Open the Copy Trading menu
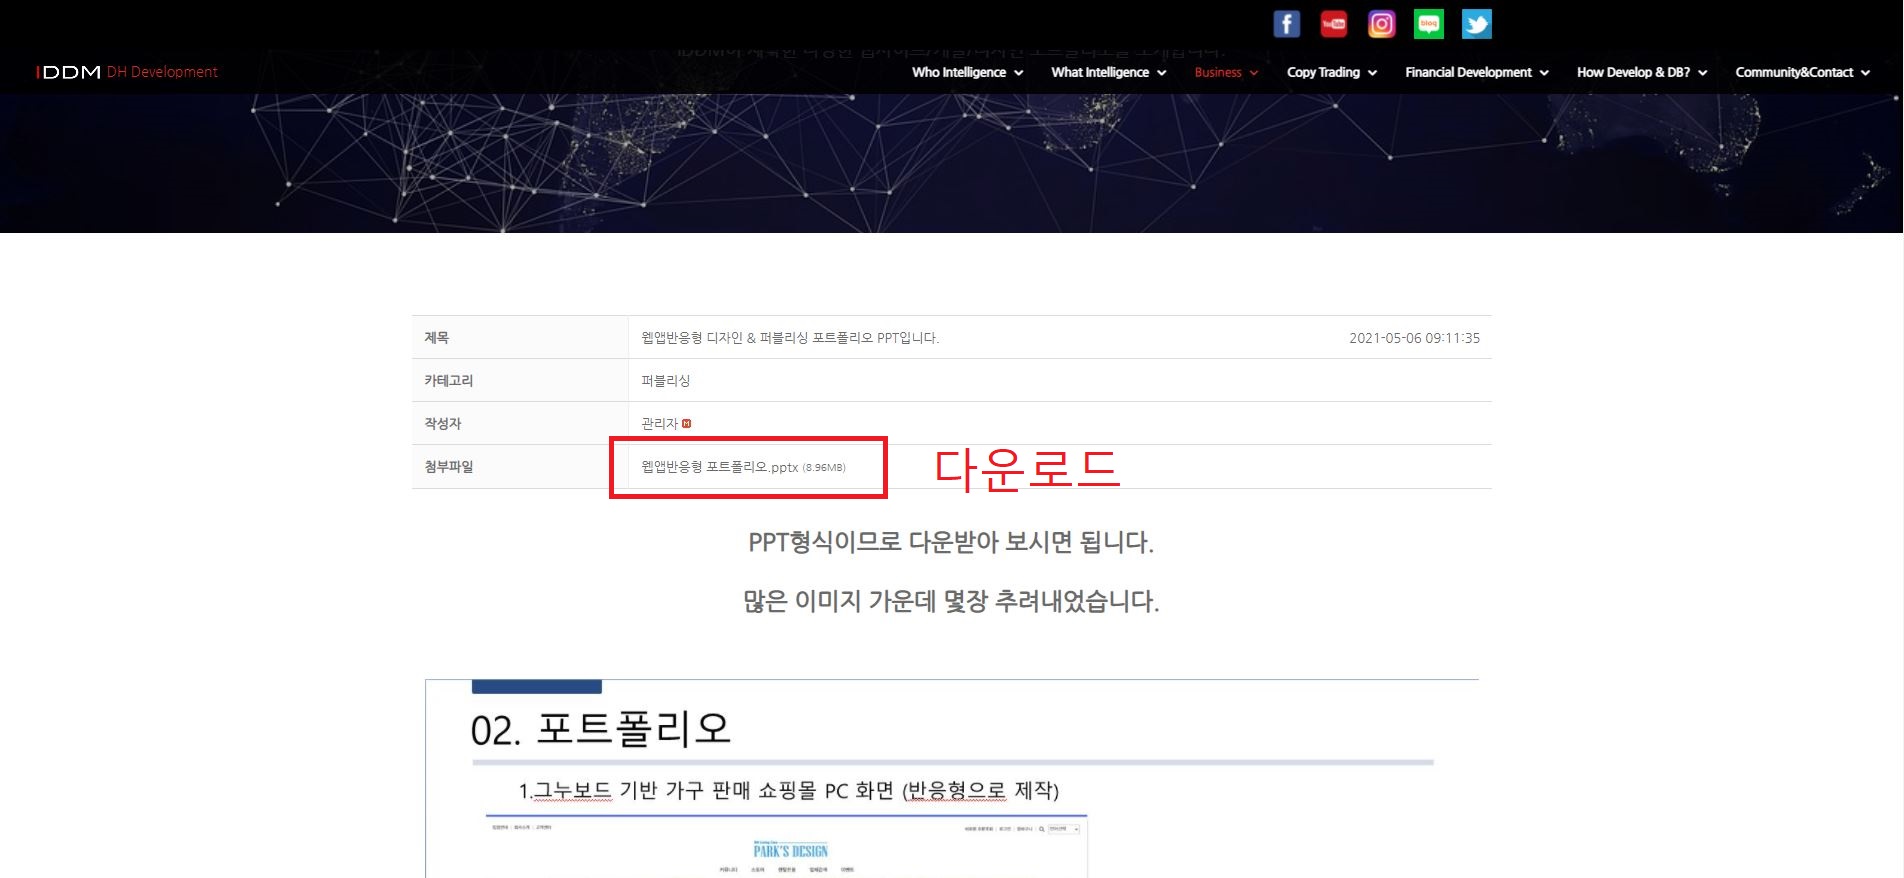The width and height of the screenshot is (1904, 878). [x=1322, y=73]
